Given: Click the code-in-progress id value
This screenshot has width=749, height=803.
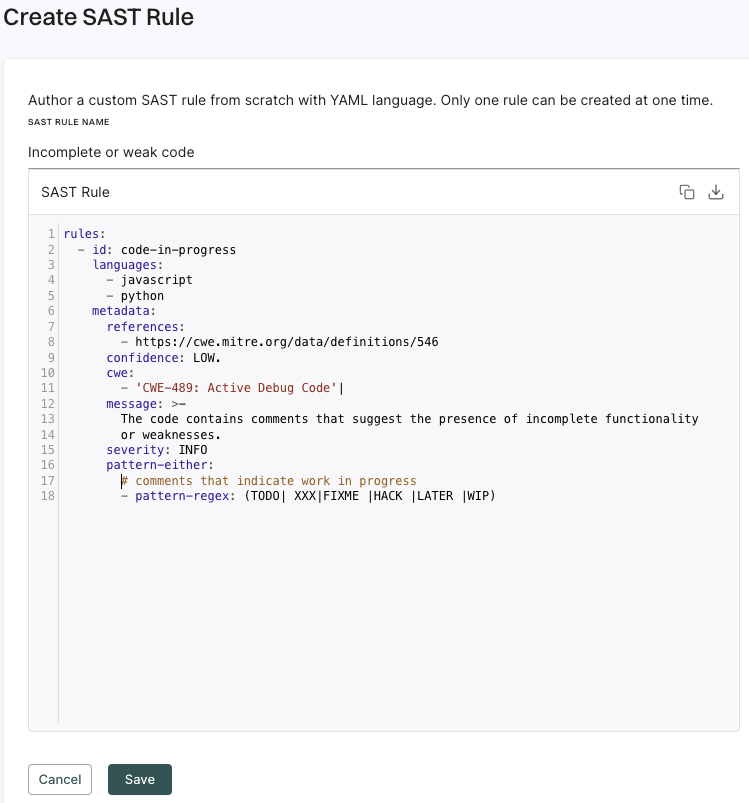Looking at the screenshot, I should [179, 249].
